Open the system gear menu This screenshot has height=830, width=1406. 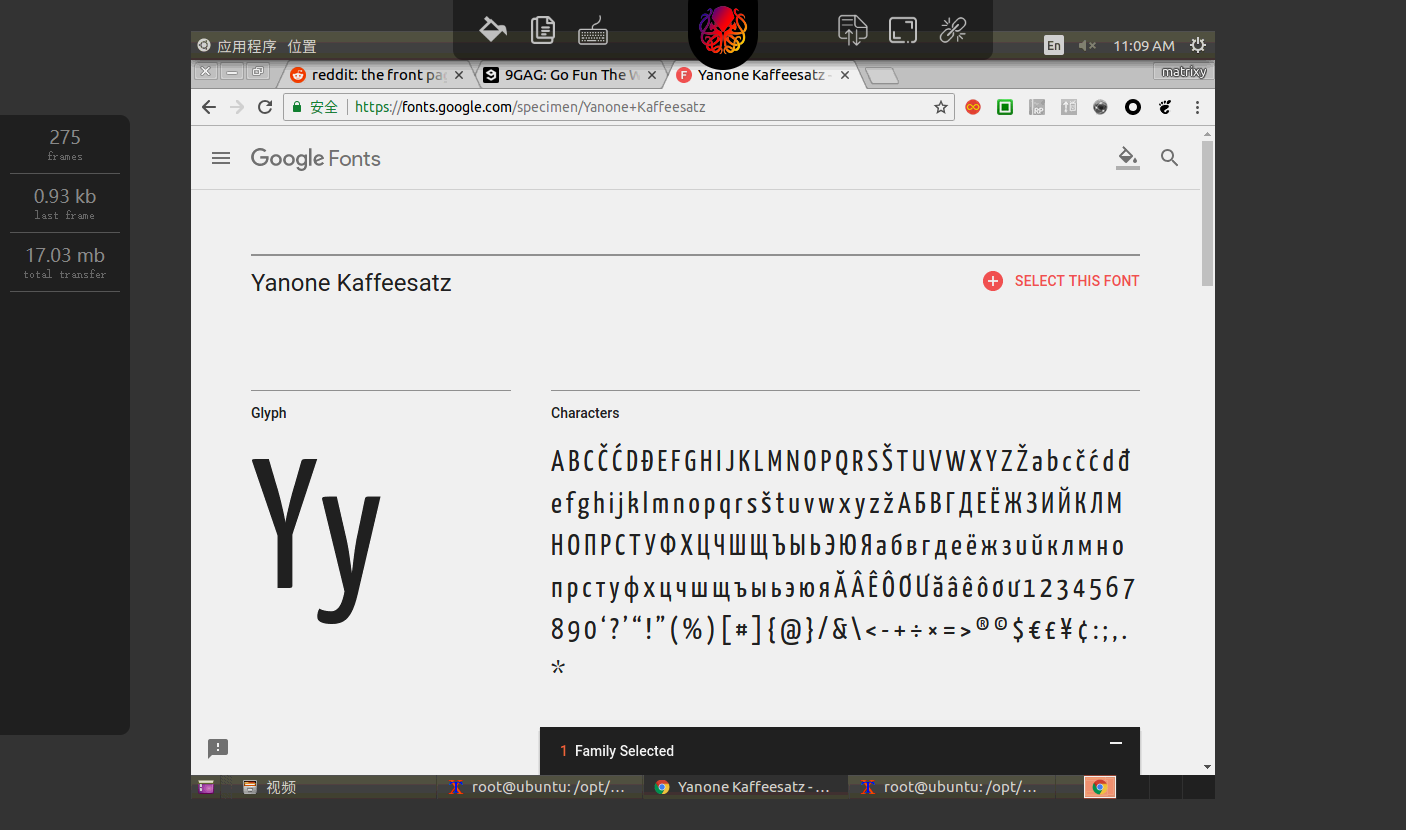[1198, 45]
